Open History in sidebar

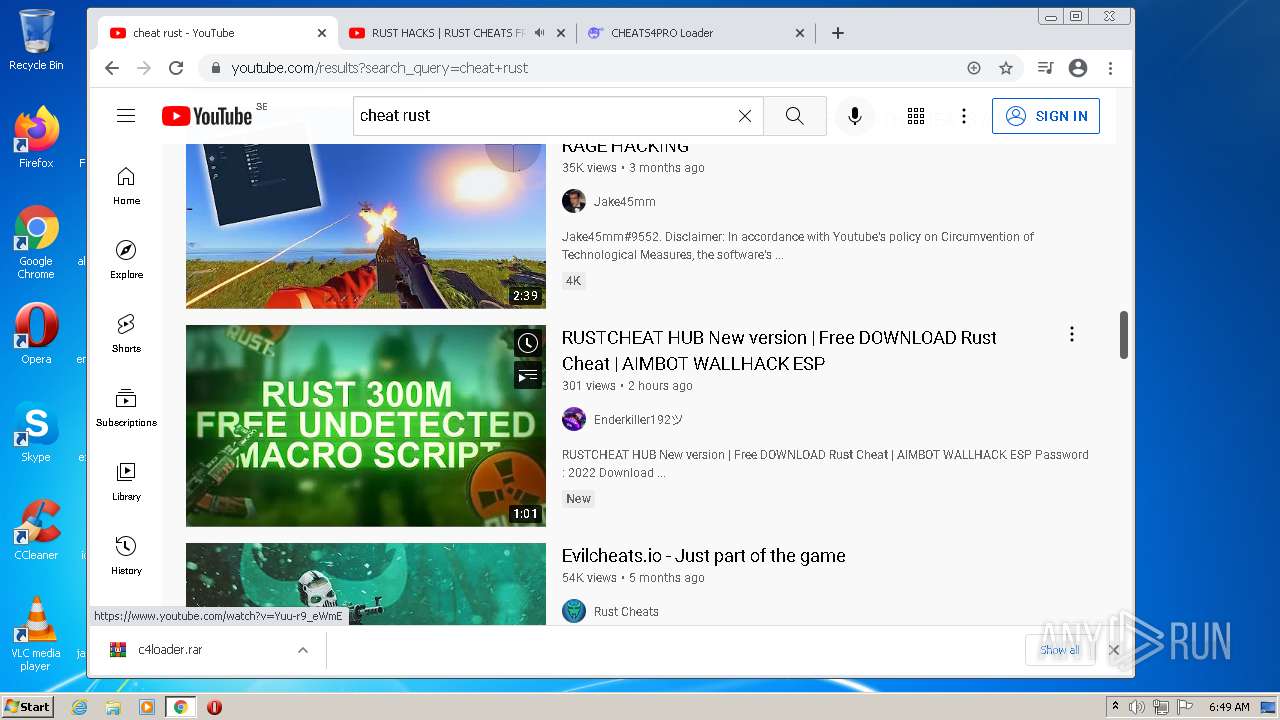pyautogui.click(x=126, y=556)
